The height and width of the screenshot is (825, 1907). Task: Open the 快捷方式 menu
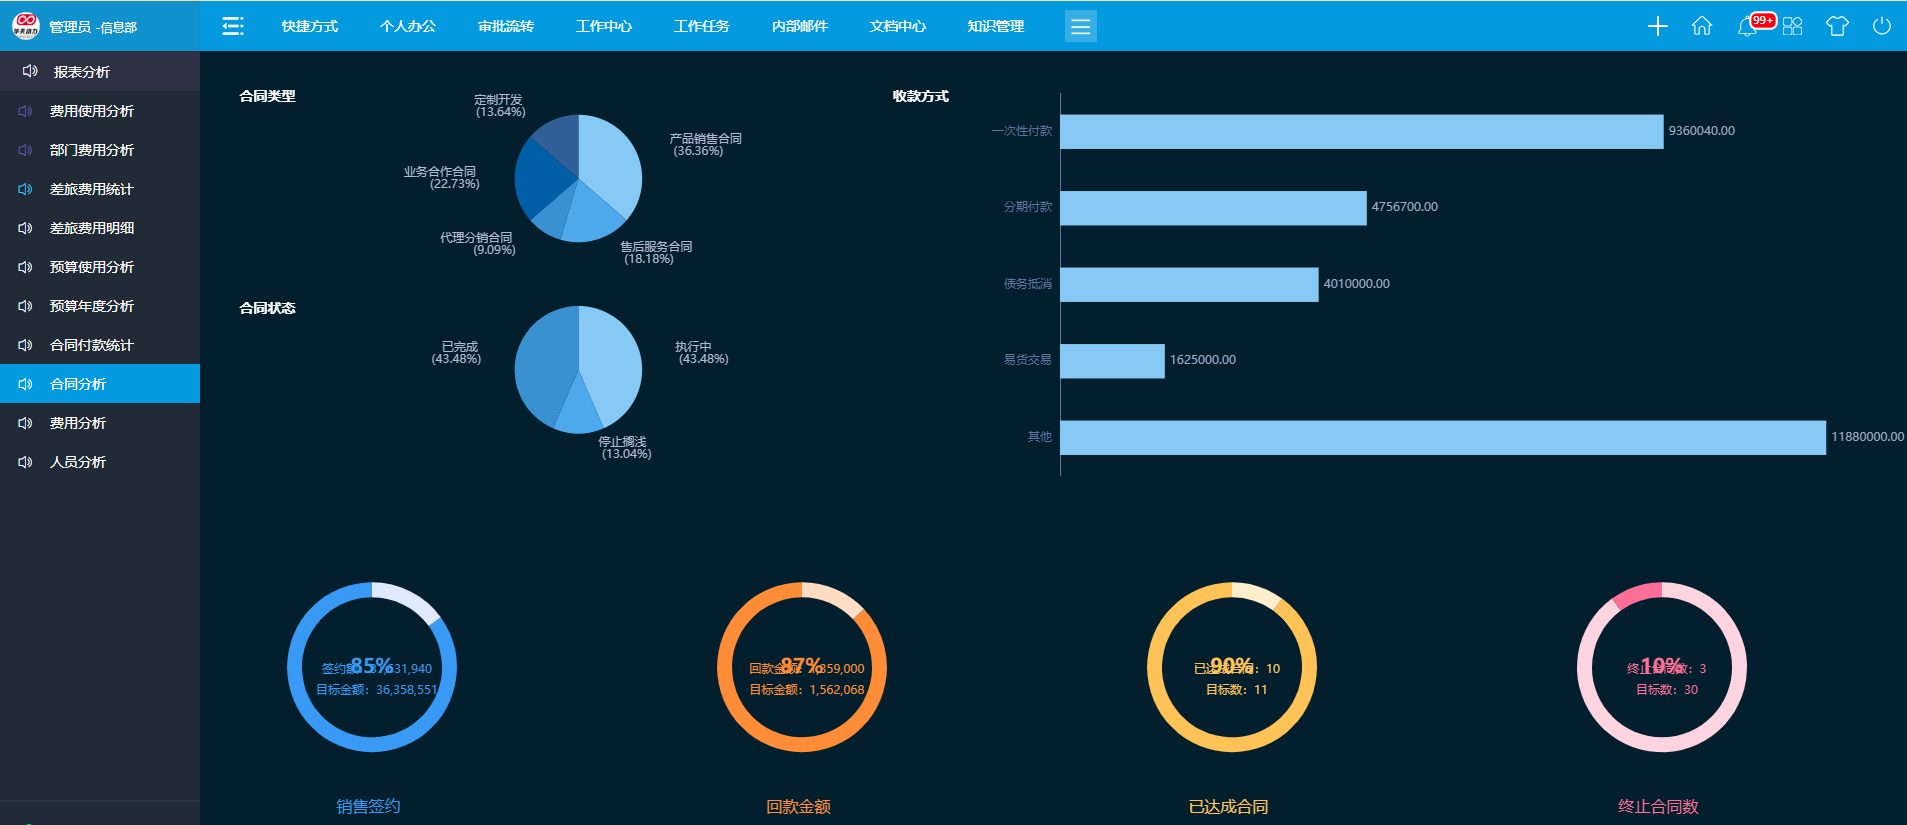point(309,26)
